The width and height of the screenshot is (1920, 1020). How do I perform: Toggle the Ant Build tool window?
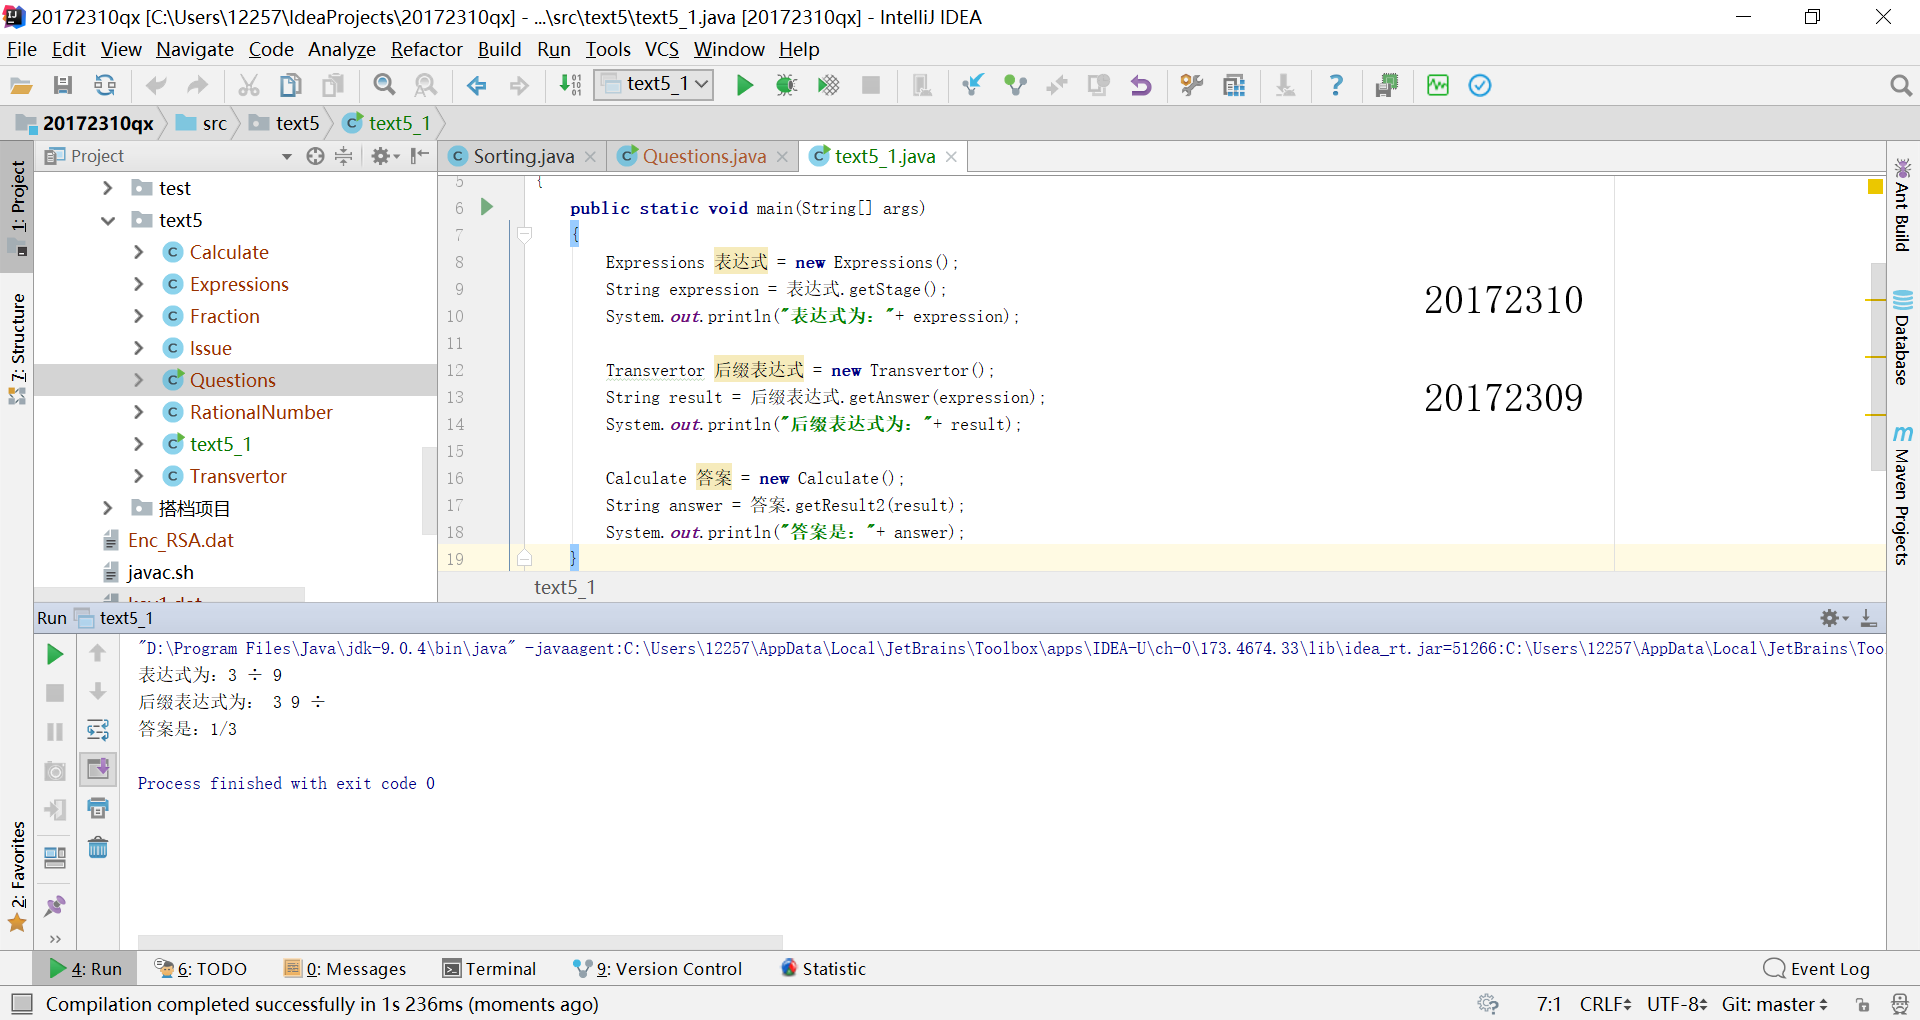point(1902,205)
